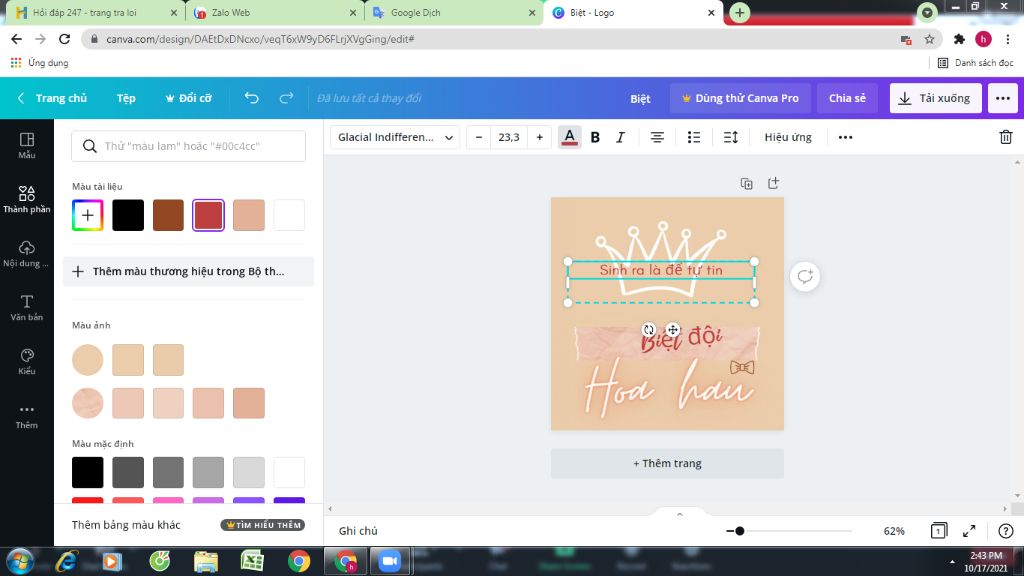This screenshot has width=1024, height=576.
Task: Open the page grid view
Action: [938, 531]
